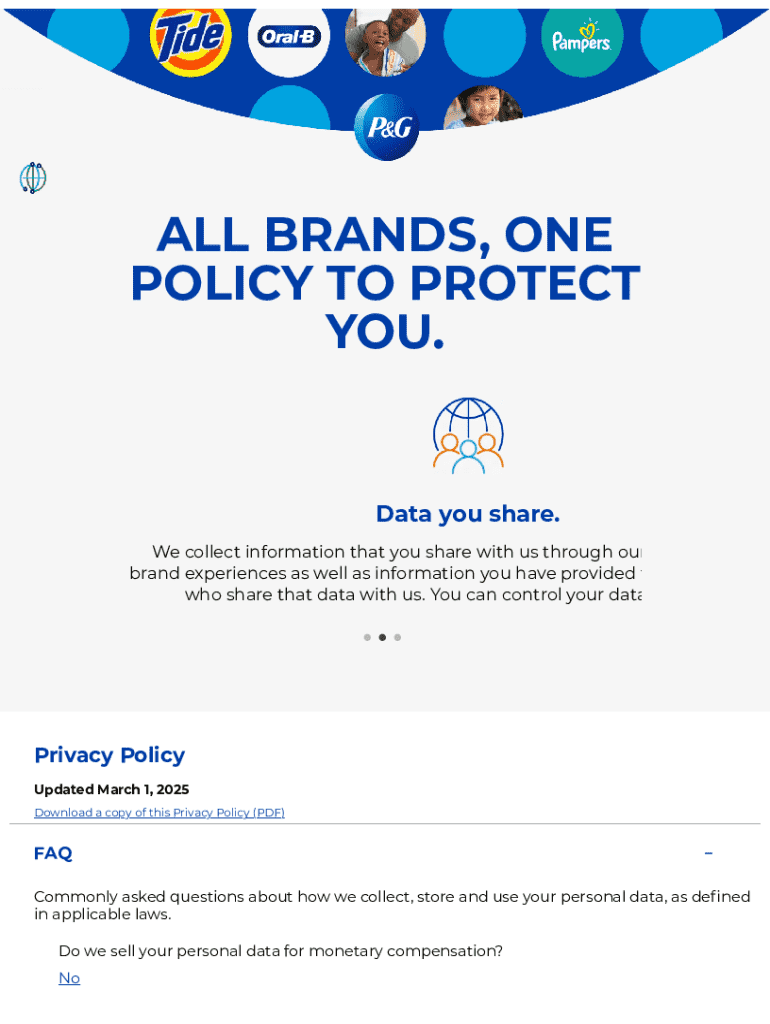
Task: Click the "We collect information" slide description
Action: 385,573
